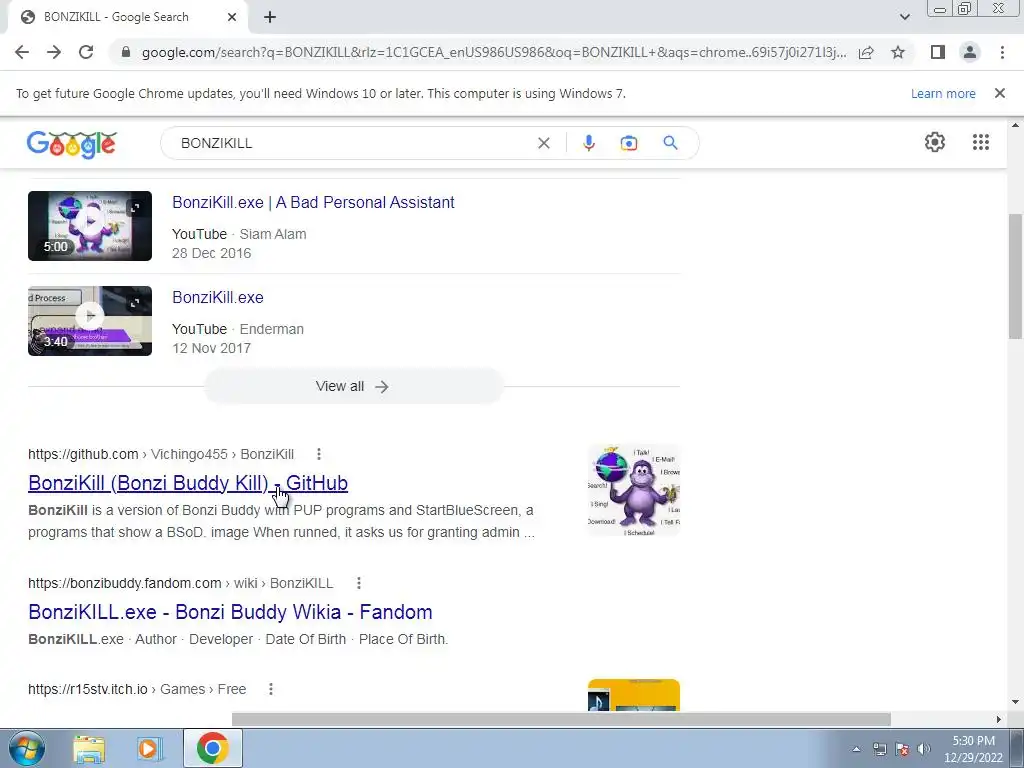Share this page from the address bar

866,52
